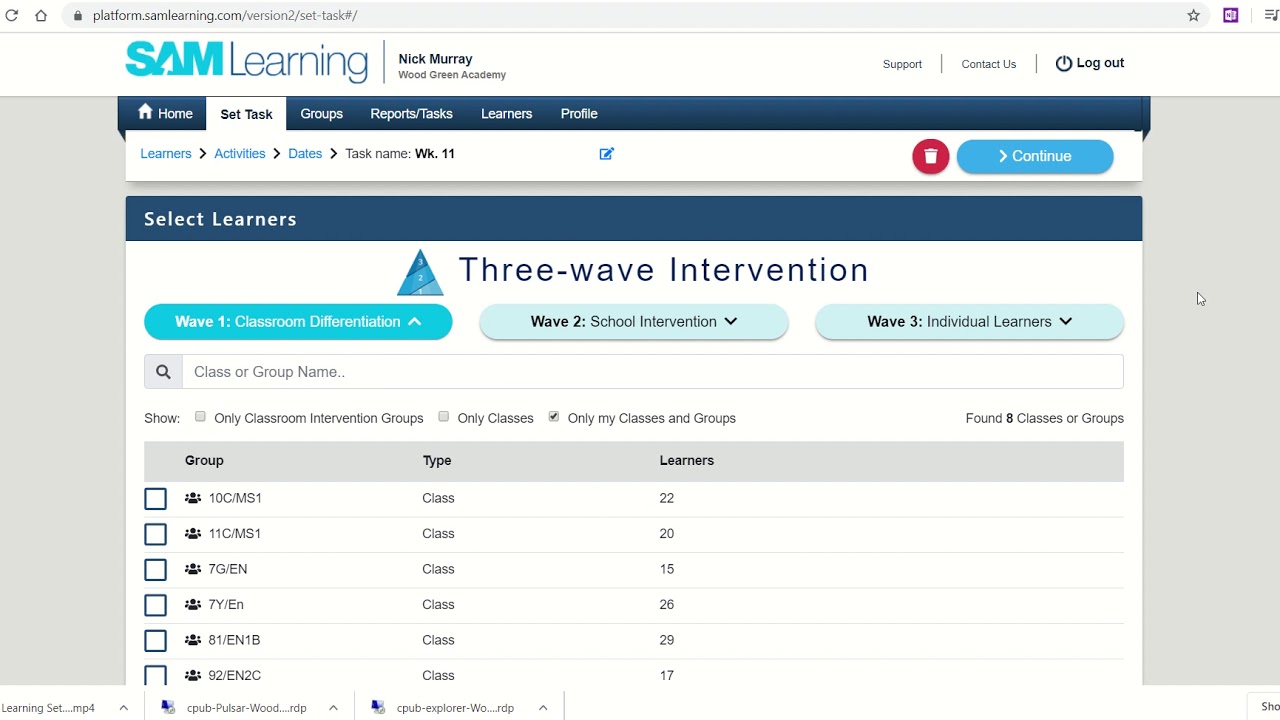Open the cpub-Pulsar-Wood rdp download file

click(x=246, y=708)
